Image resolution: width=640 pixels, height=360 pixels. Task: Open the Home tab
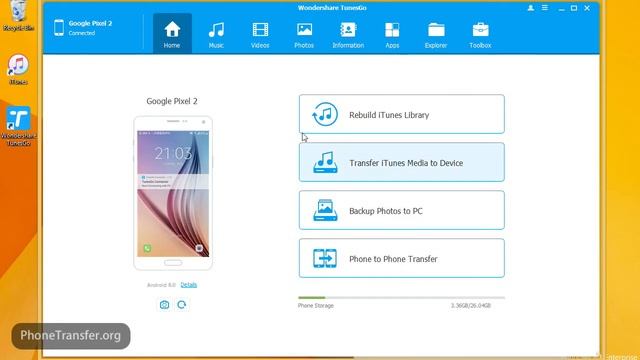coord(172,33)
